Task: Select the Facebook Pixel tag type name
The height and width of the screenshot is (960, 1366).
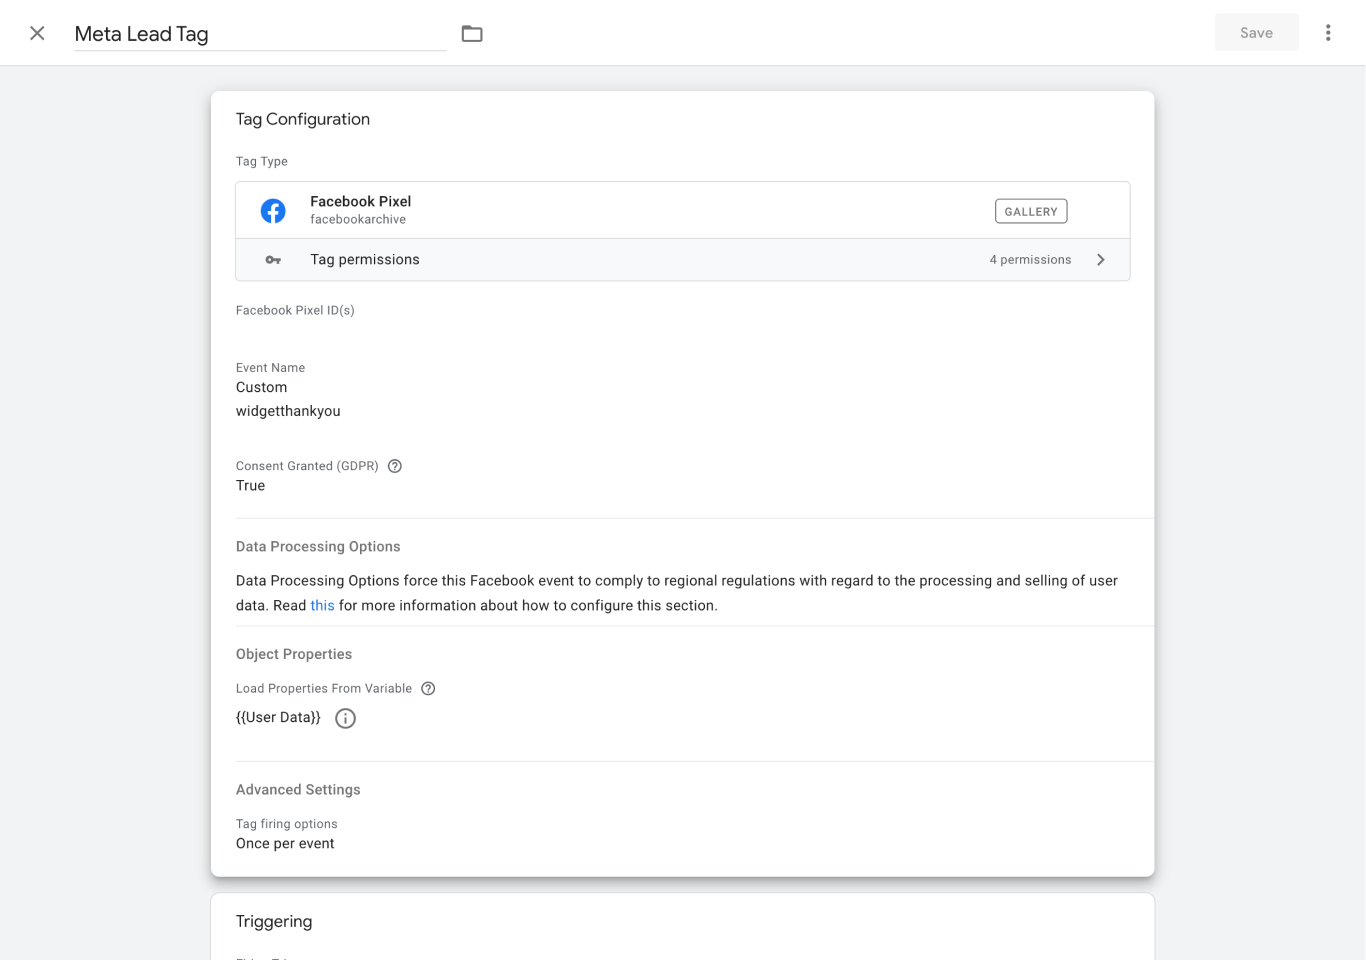Action: click(x=360, y=201)
